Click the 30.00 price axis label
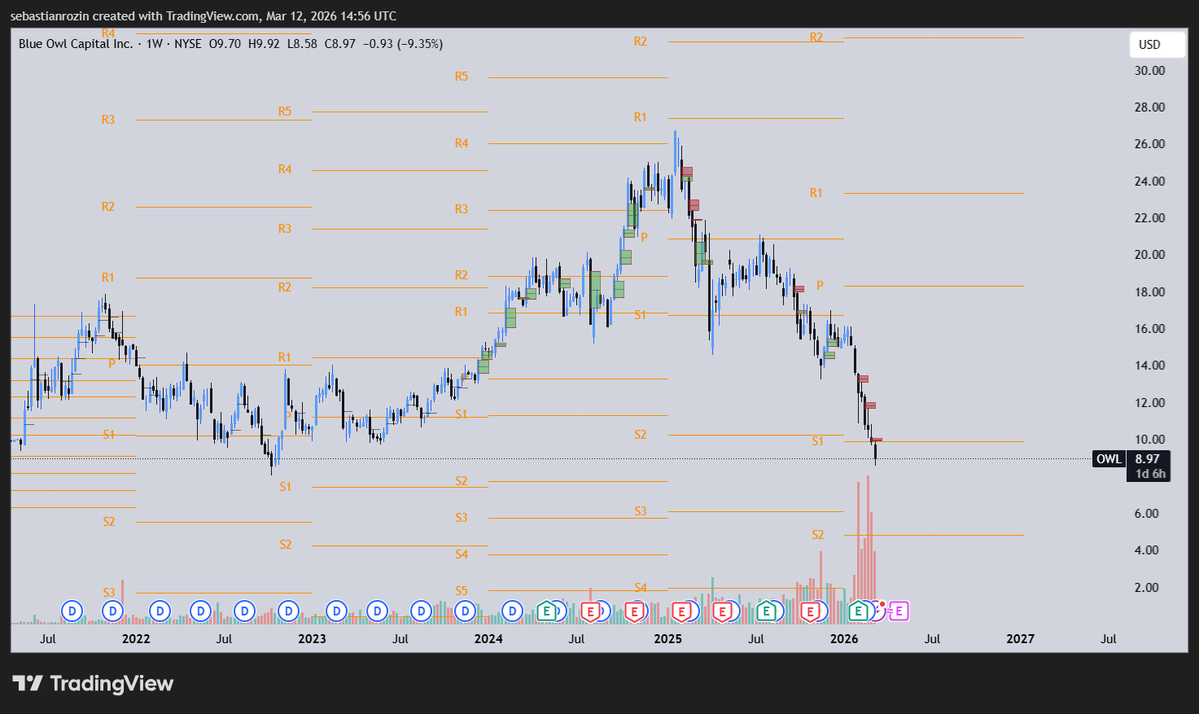This screenshot has width=1199, height=714. 1149,70
